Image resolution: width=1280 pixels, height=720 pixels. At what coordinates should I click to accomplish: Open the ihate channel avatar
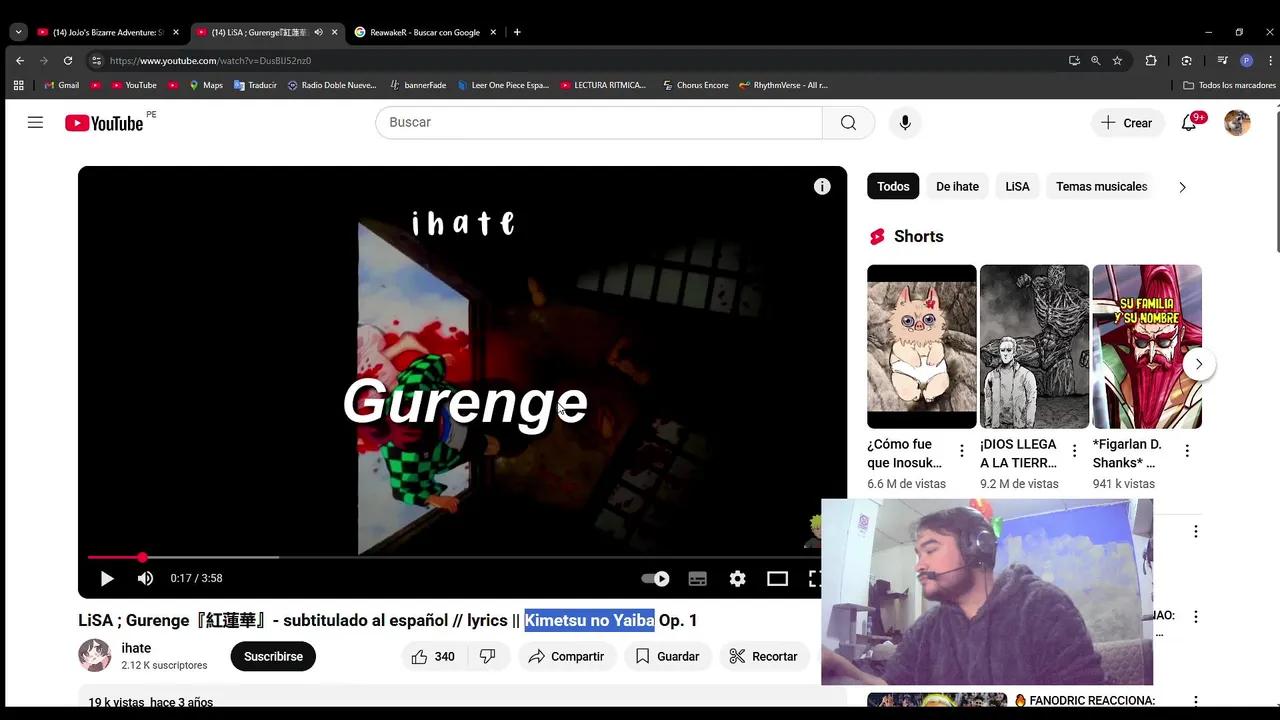pos(95,655)
